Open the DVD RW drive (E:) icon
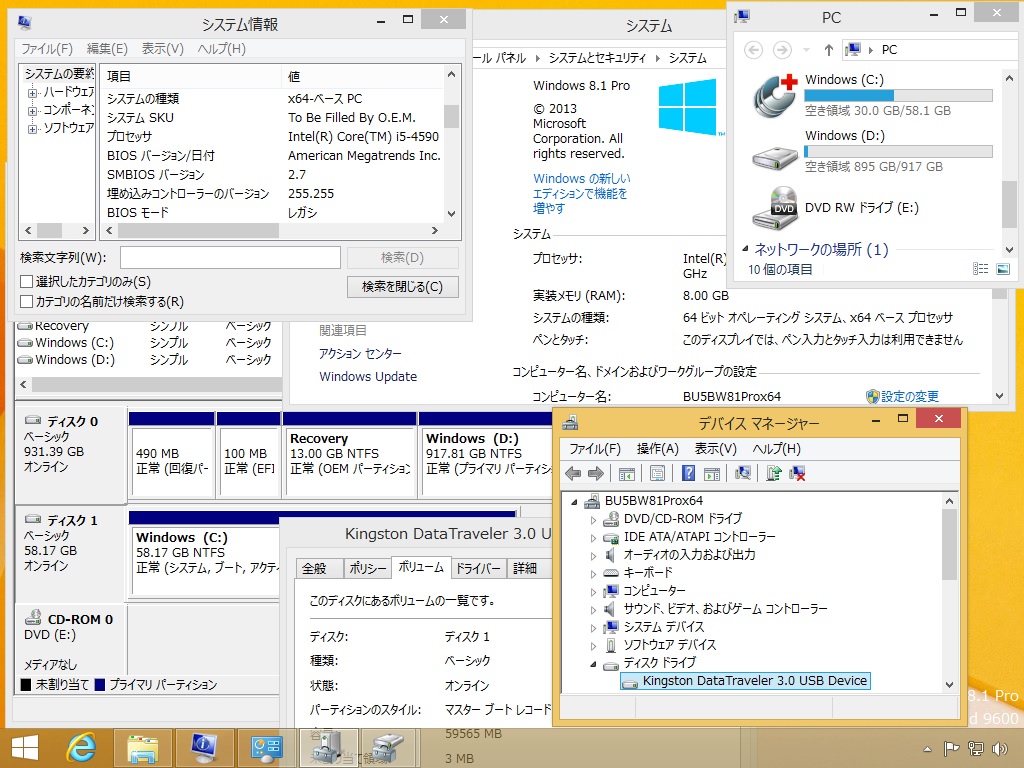Screen dimensions: 1024x768 pyautogui.click(x=775, y=208)
